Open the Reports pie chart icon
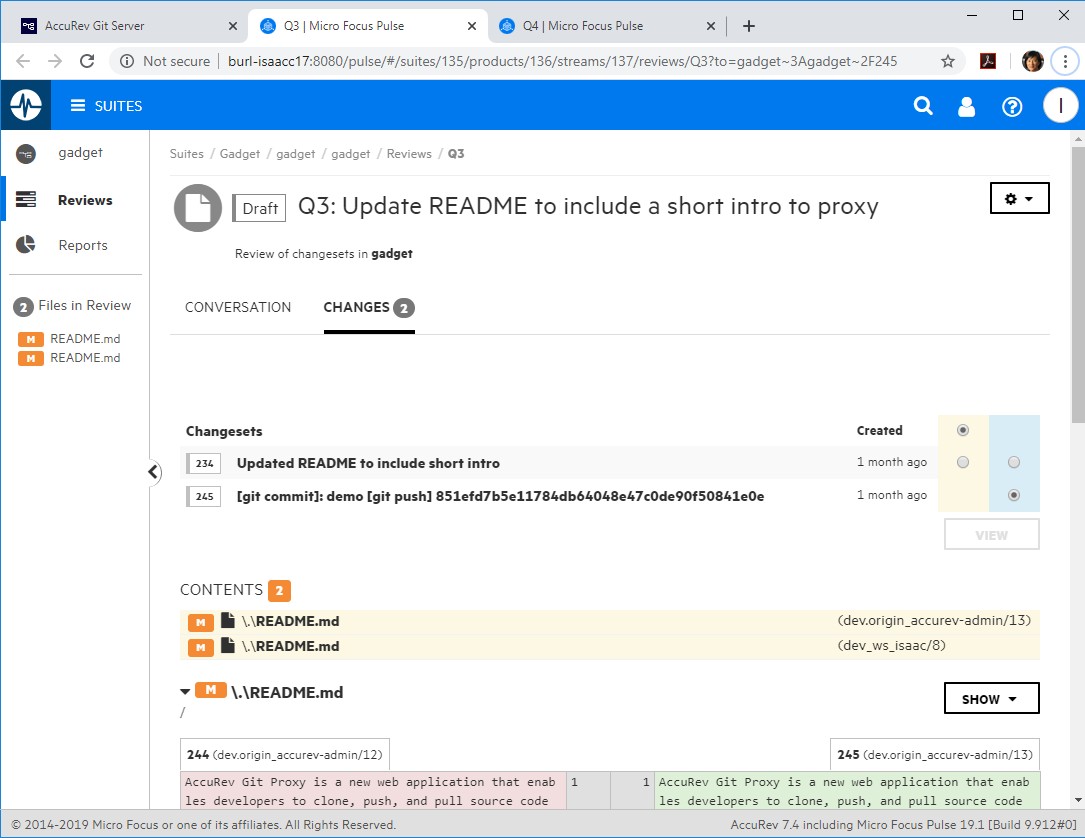1085x838 pixels. [x=26, y=245]
